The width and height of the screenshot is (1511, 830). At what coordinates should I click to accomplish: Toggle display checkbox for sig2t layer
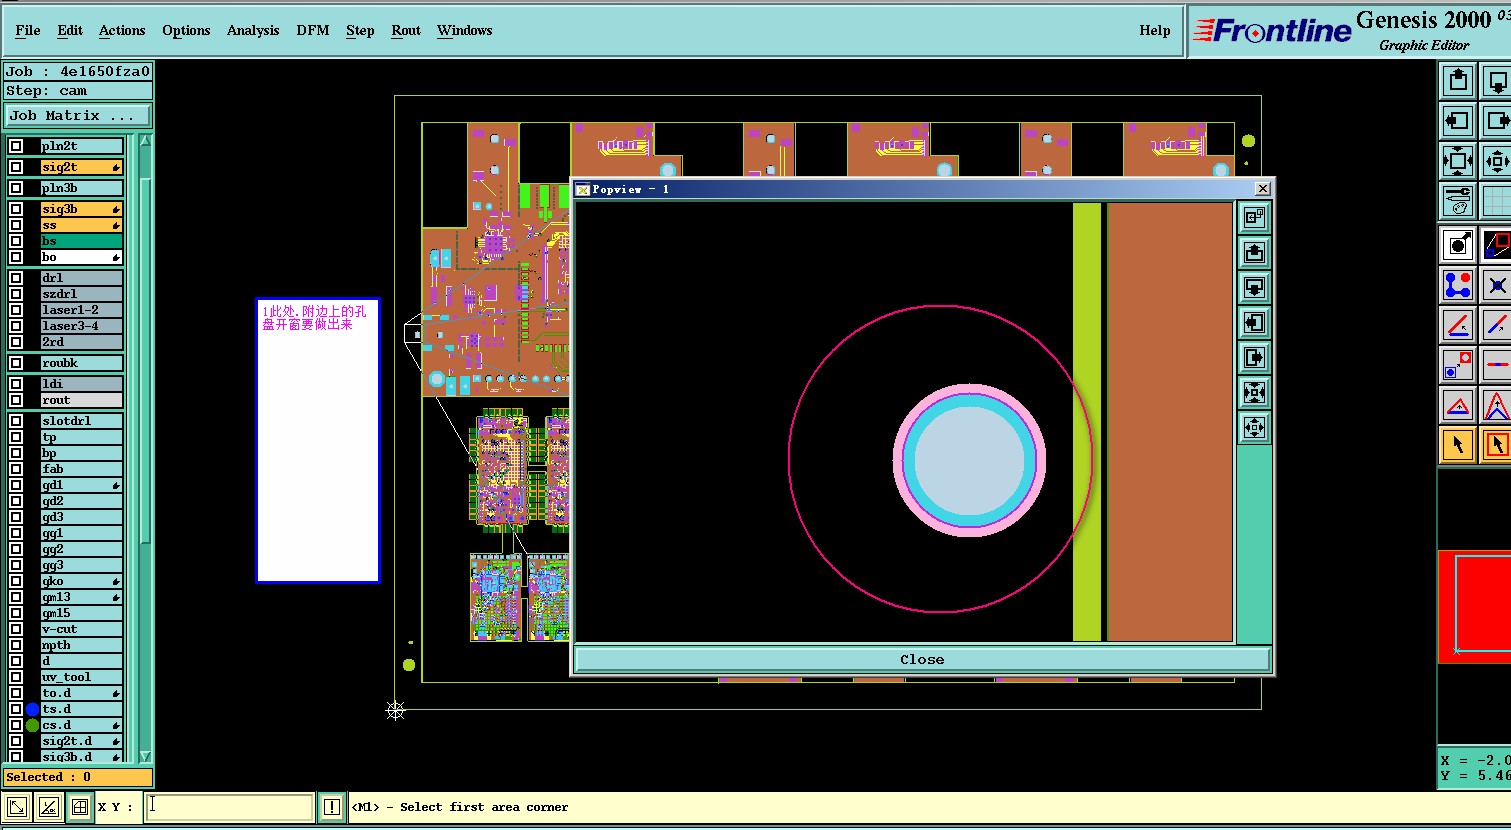(16, 167)
